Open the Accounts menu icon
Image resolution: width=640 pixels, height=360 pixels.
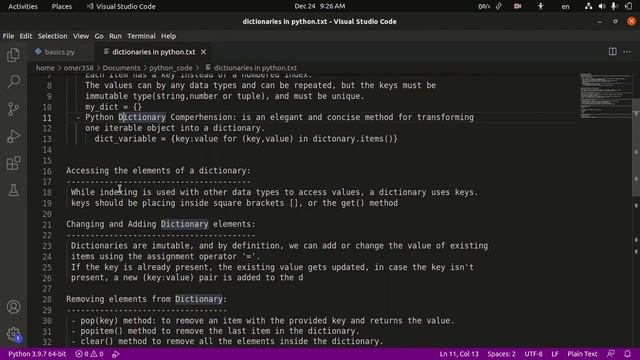click(13, 307)
